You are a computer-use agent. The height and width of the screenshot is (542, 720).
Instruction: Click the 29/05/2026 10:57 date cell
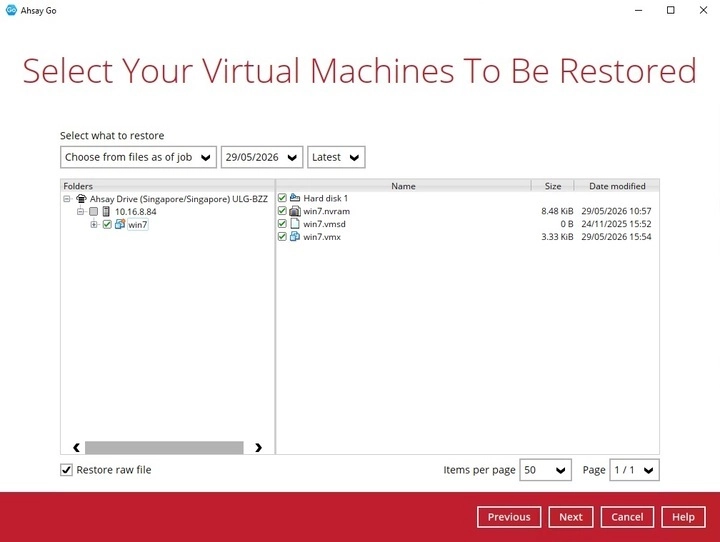click(616, 211)
